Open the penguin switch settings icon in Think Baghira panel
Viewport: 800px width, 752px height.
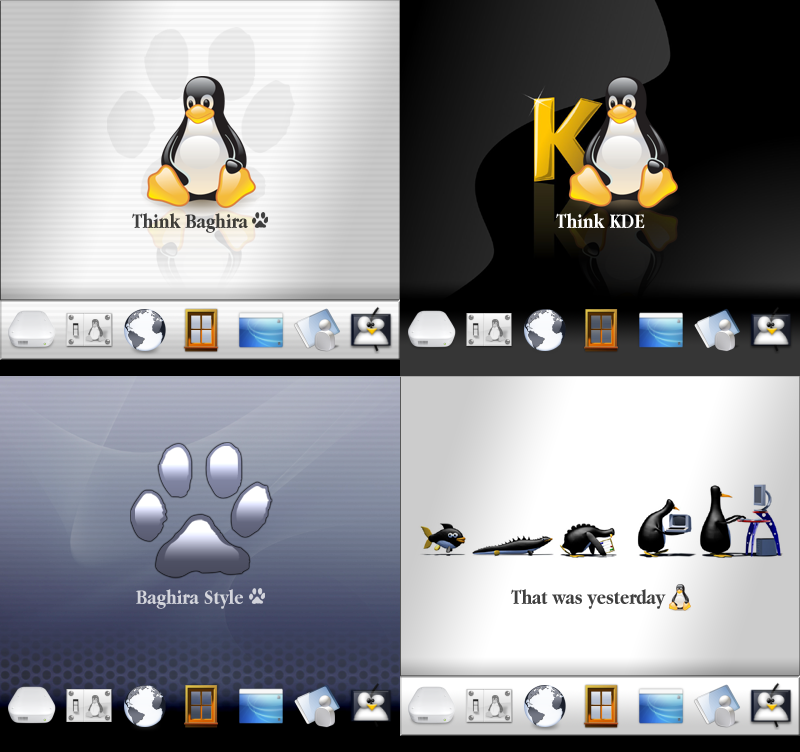pos(89,330)
